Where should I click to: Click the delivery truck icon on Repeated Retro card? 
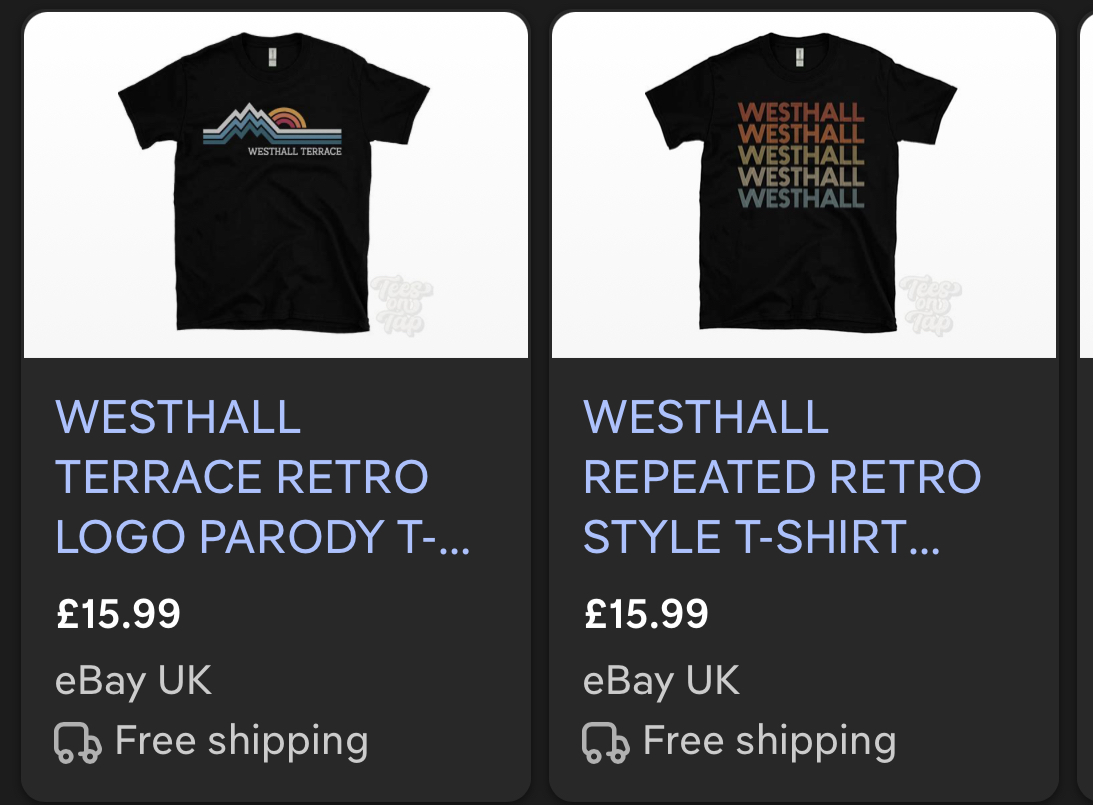pyautogui.click(x=605, y=743)
